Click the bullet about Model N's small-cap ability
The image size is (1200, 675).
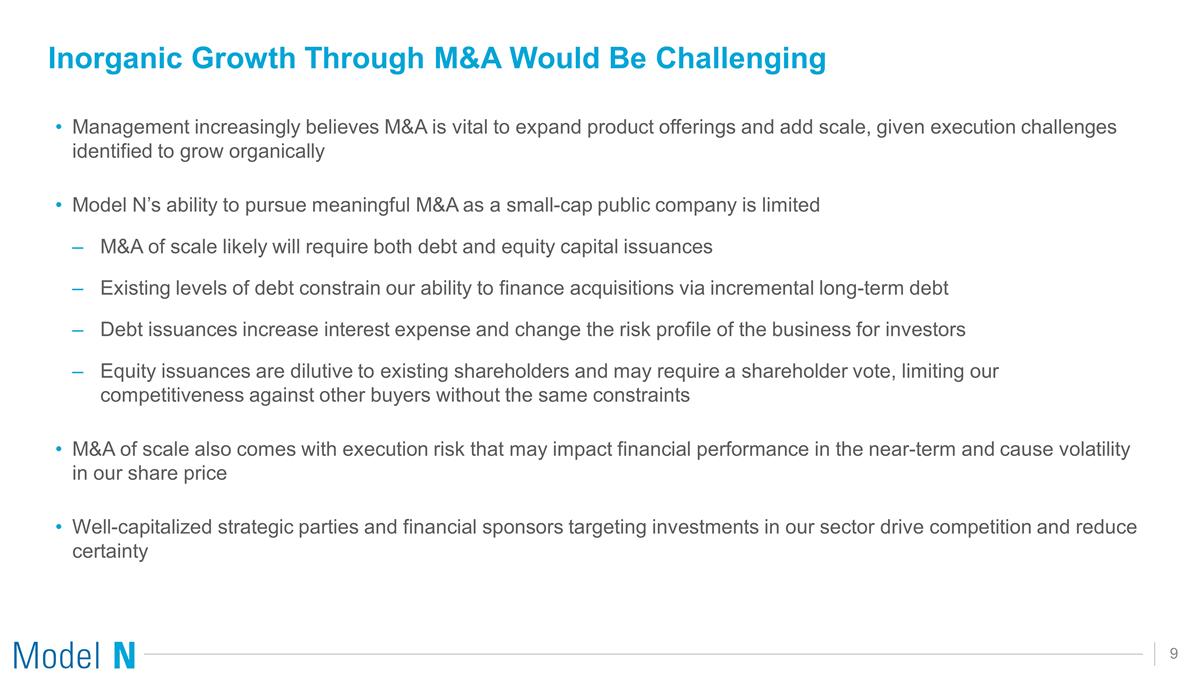(x=446, y=205)
